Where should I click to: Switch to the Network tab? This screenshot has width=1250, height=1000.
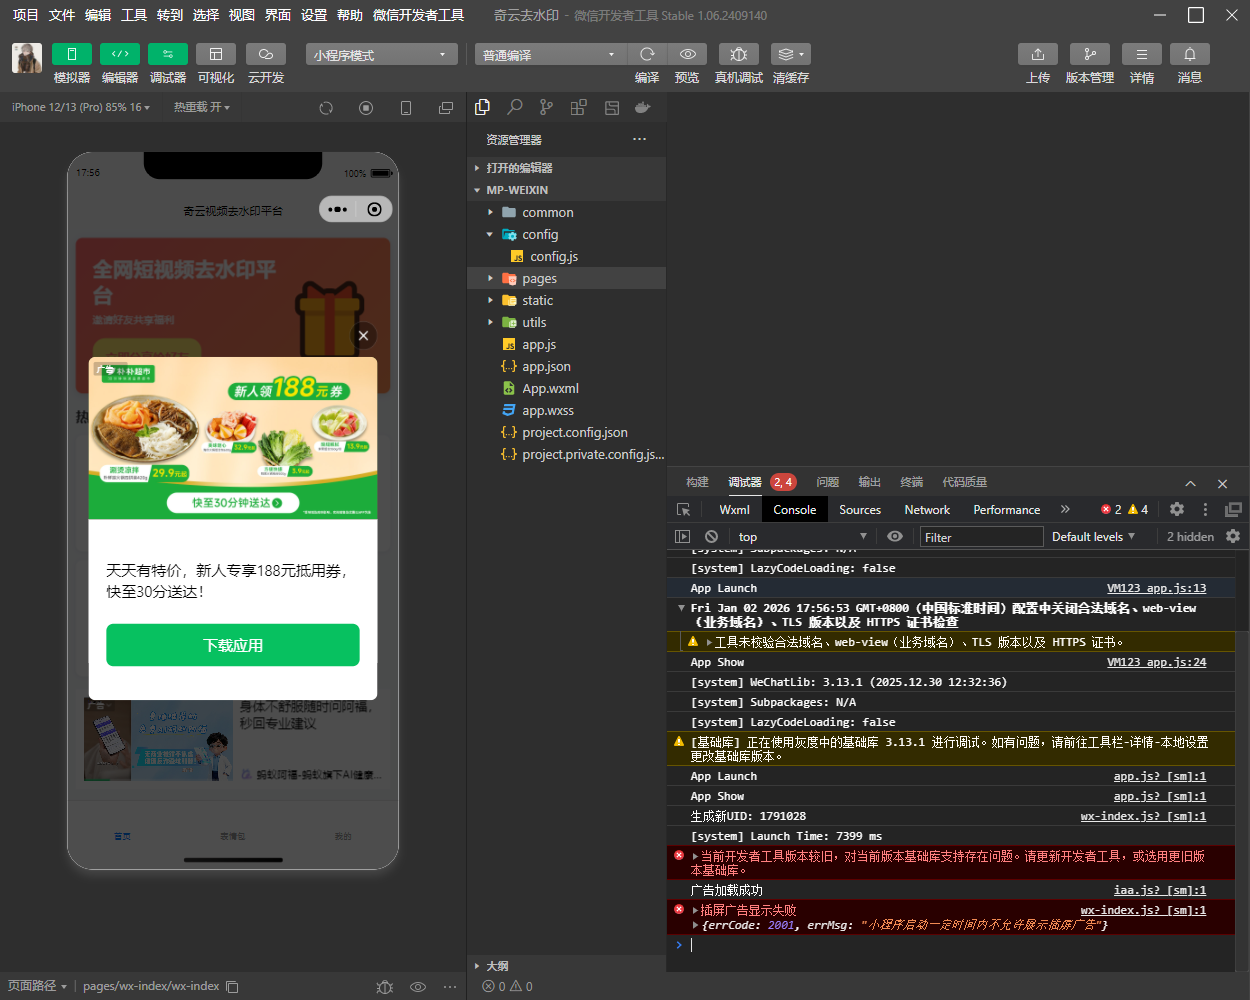(x=926, y=510)
